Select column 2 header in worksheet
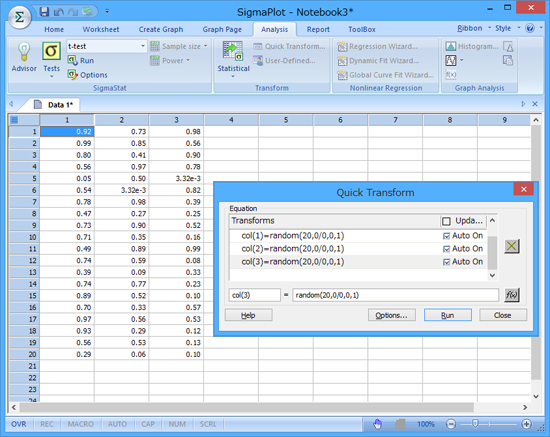 (121, 120)
